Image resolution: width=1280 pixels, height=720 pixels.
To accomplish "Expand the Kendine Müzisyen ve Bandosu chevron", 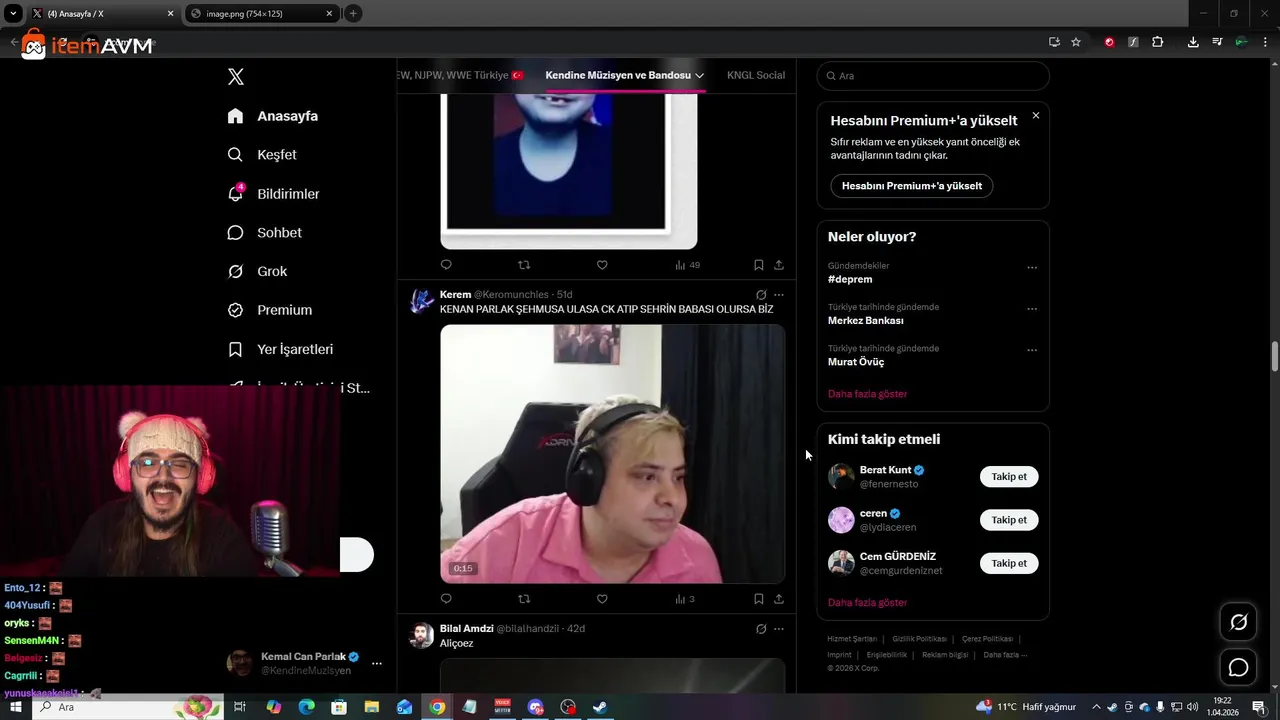I will 699,76.
